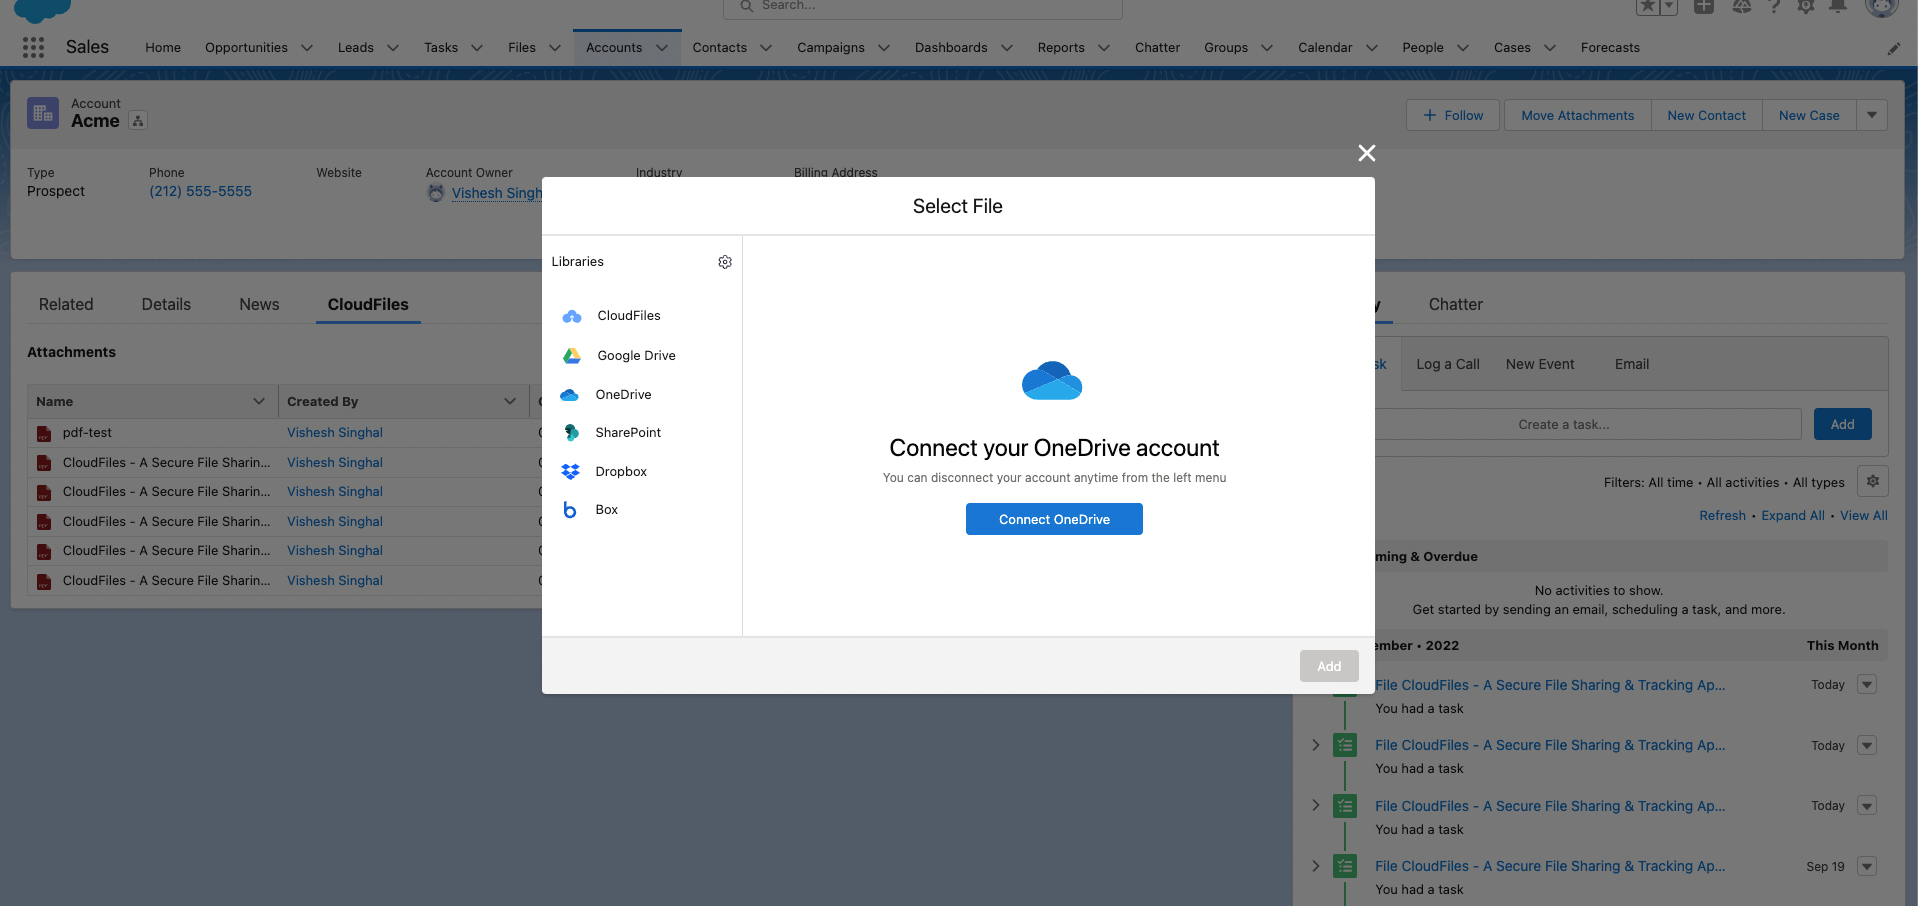Select the CloudFiles library icon
1918x906 pixels.
pyautogui.click(x=572, y=316)
